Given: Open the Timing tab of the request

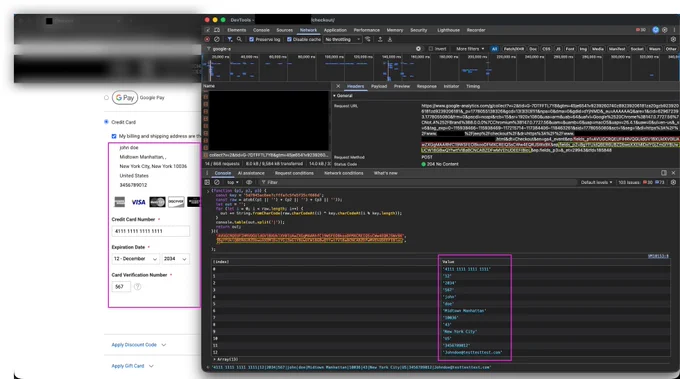Looking at the screenshot, I should tap(473, 86).
